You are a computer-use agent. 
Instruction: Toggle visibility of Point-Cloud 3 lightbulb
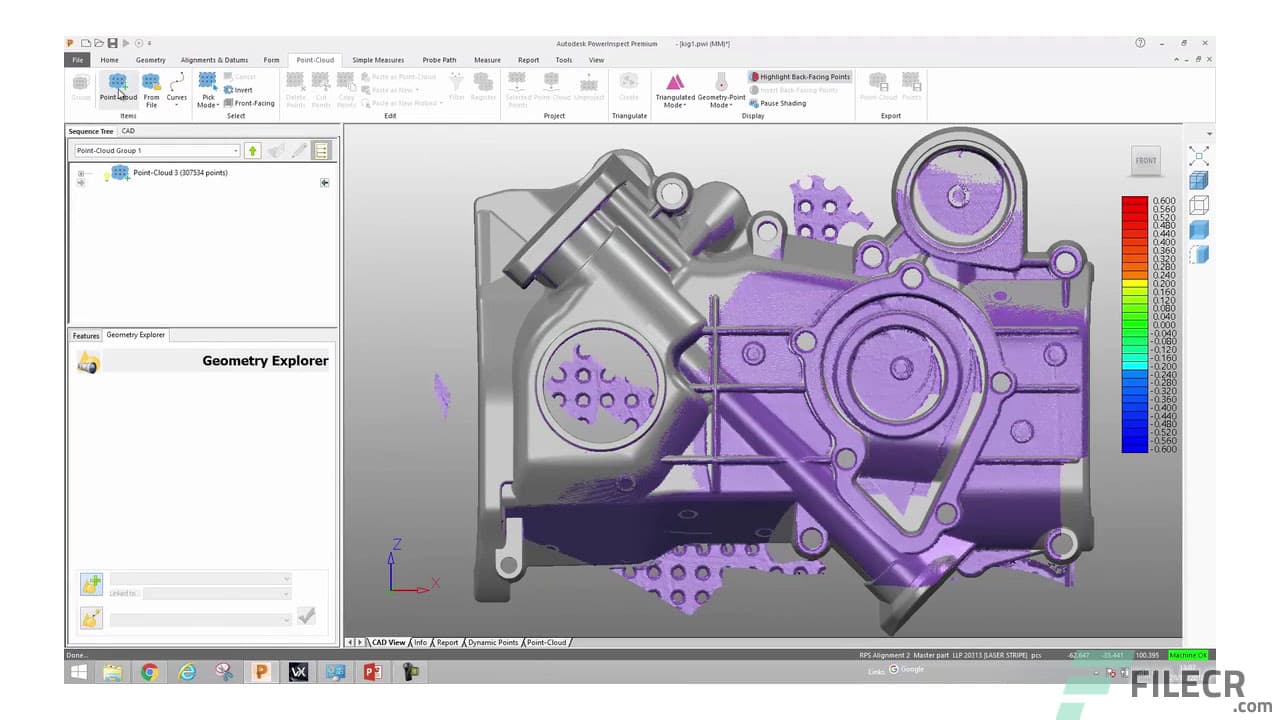click(x=106, y=172)
